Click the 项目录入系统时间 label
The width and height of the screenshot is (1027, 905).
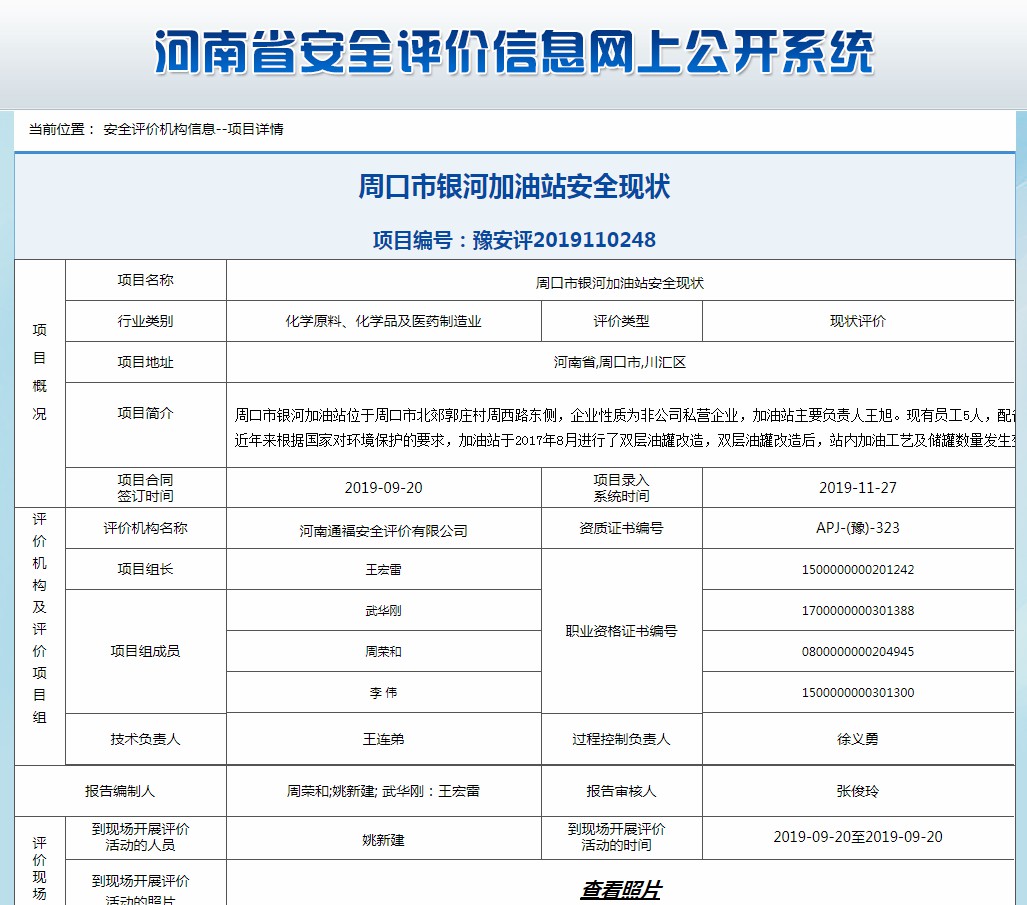point(622,488)
